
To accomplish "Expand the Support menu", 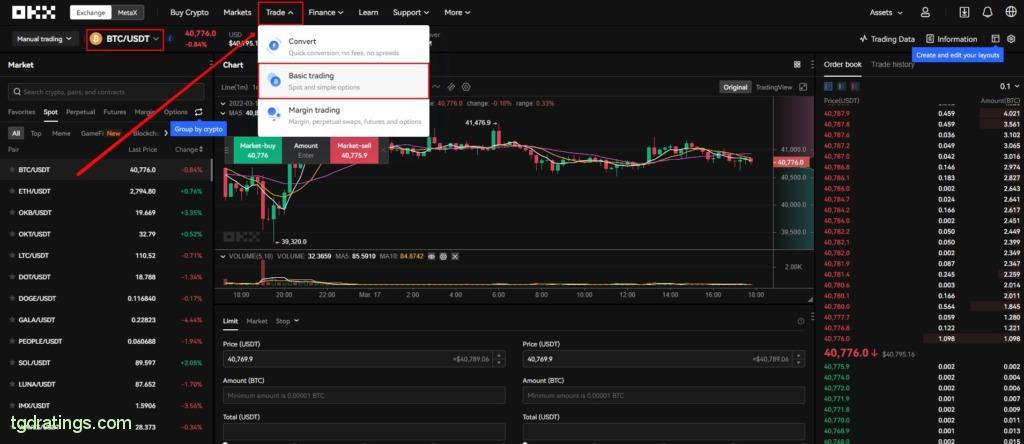I will click(411, 12).
